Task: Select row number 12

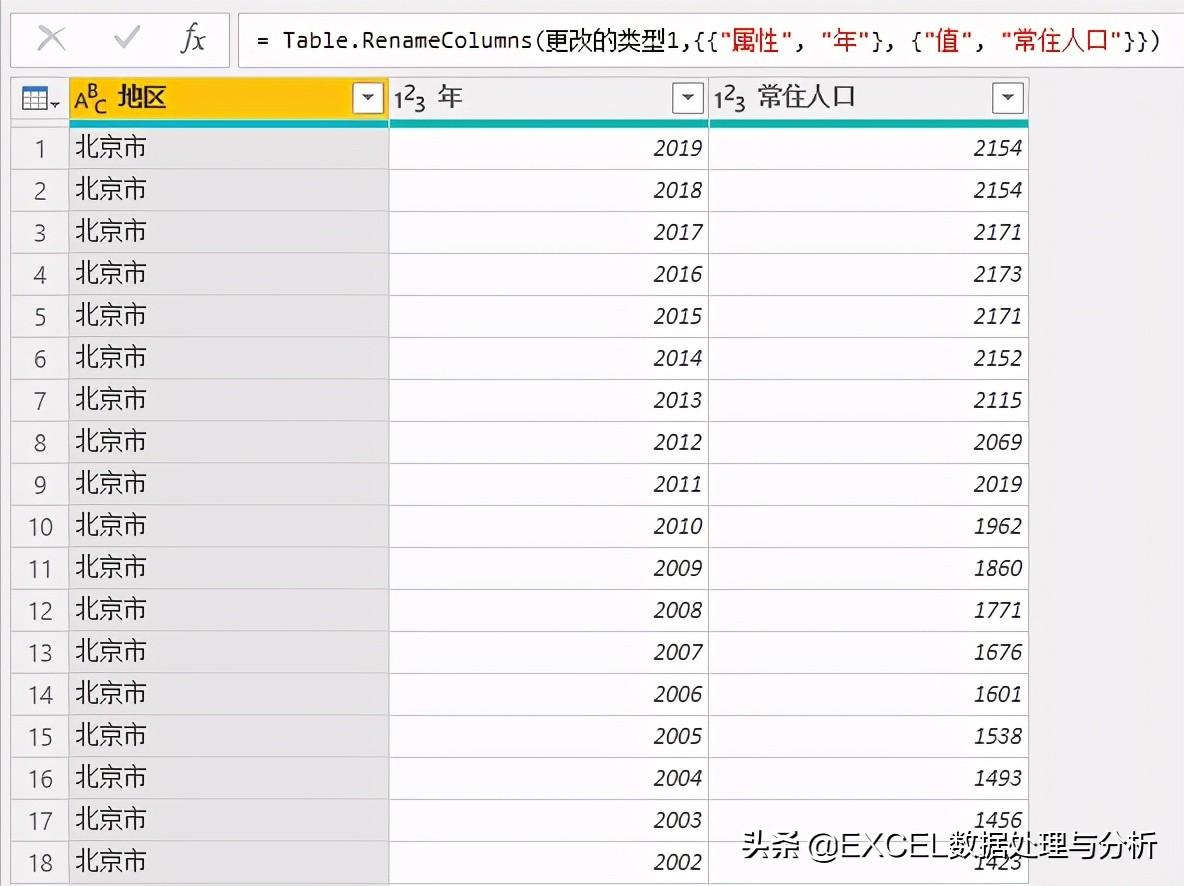Action: pyautogui.click(x=40, y=610)
